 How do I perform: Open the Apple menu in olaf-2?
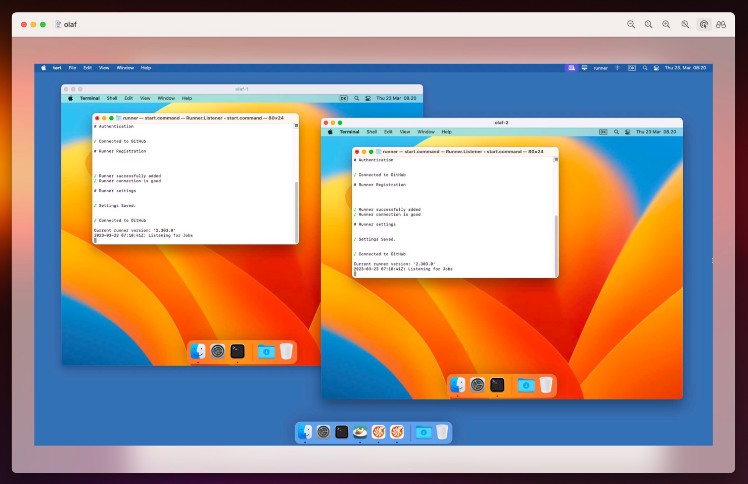coord(329,132)
